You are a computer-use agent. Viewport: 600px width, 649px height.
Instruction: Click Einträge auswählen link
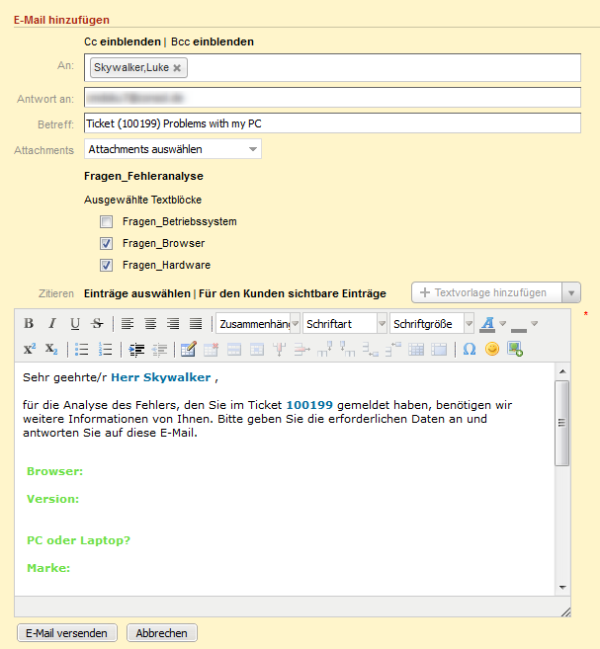pos(137,293)
